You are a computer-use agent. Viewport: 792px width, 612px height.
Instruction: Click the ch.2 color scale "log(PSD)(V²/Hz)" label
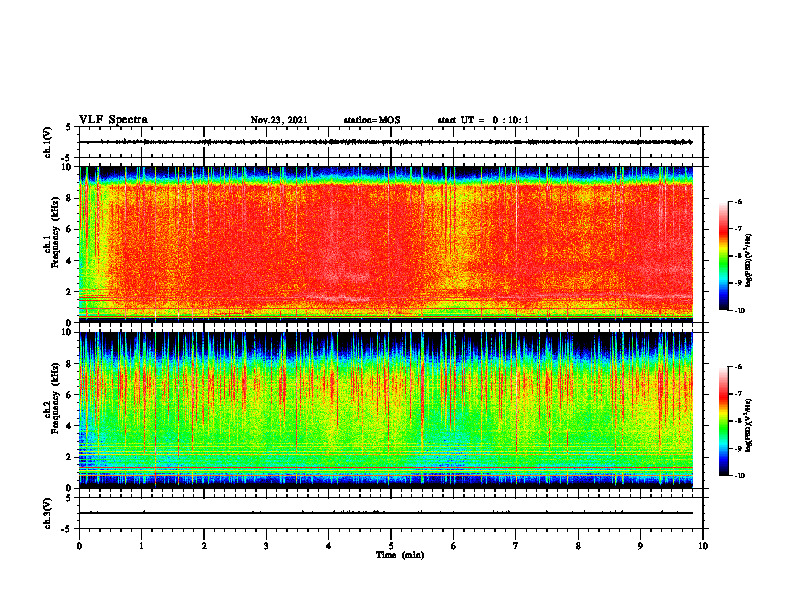point(749,425)
